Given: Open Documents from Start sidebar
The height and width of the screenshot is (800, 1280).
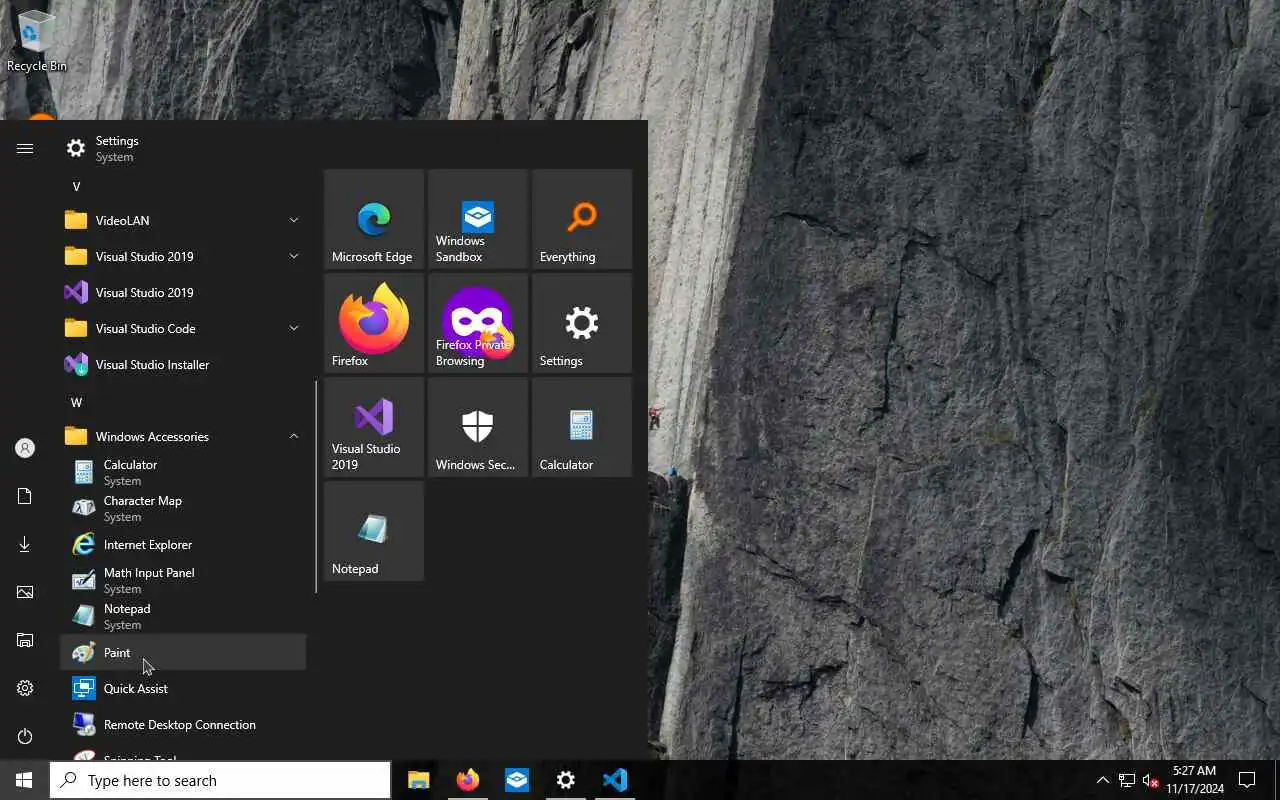Looking at the screenshot, I should 25,496.
